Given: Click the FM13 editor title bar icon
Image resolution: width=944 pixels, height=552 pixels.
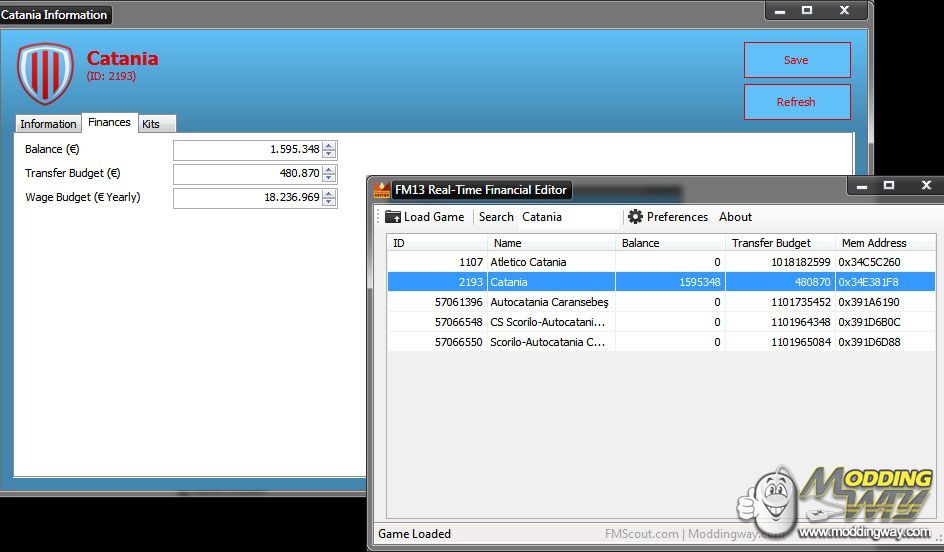Looking at the screenshot, I should coord(382,189).
